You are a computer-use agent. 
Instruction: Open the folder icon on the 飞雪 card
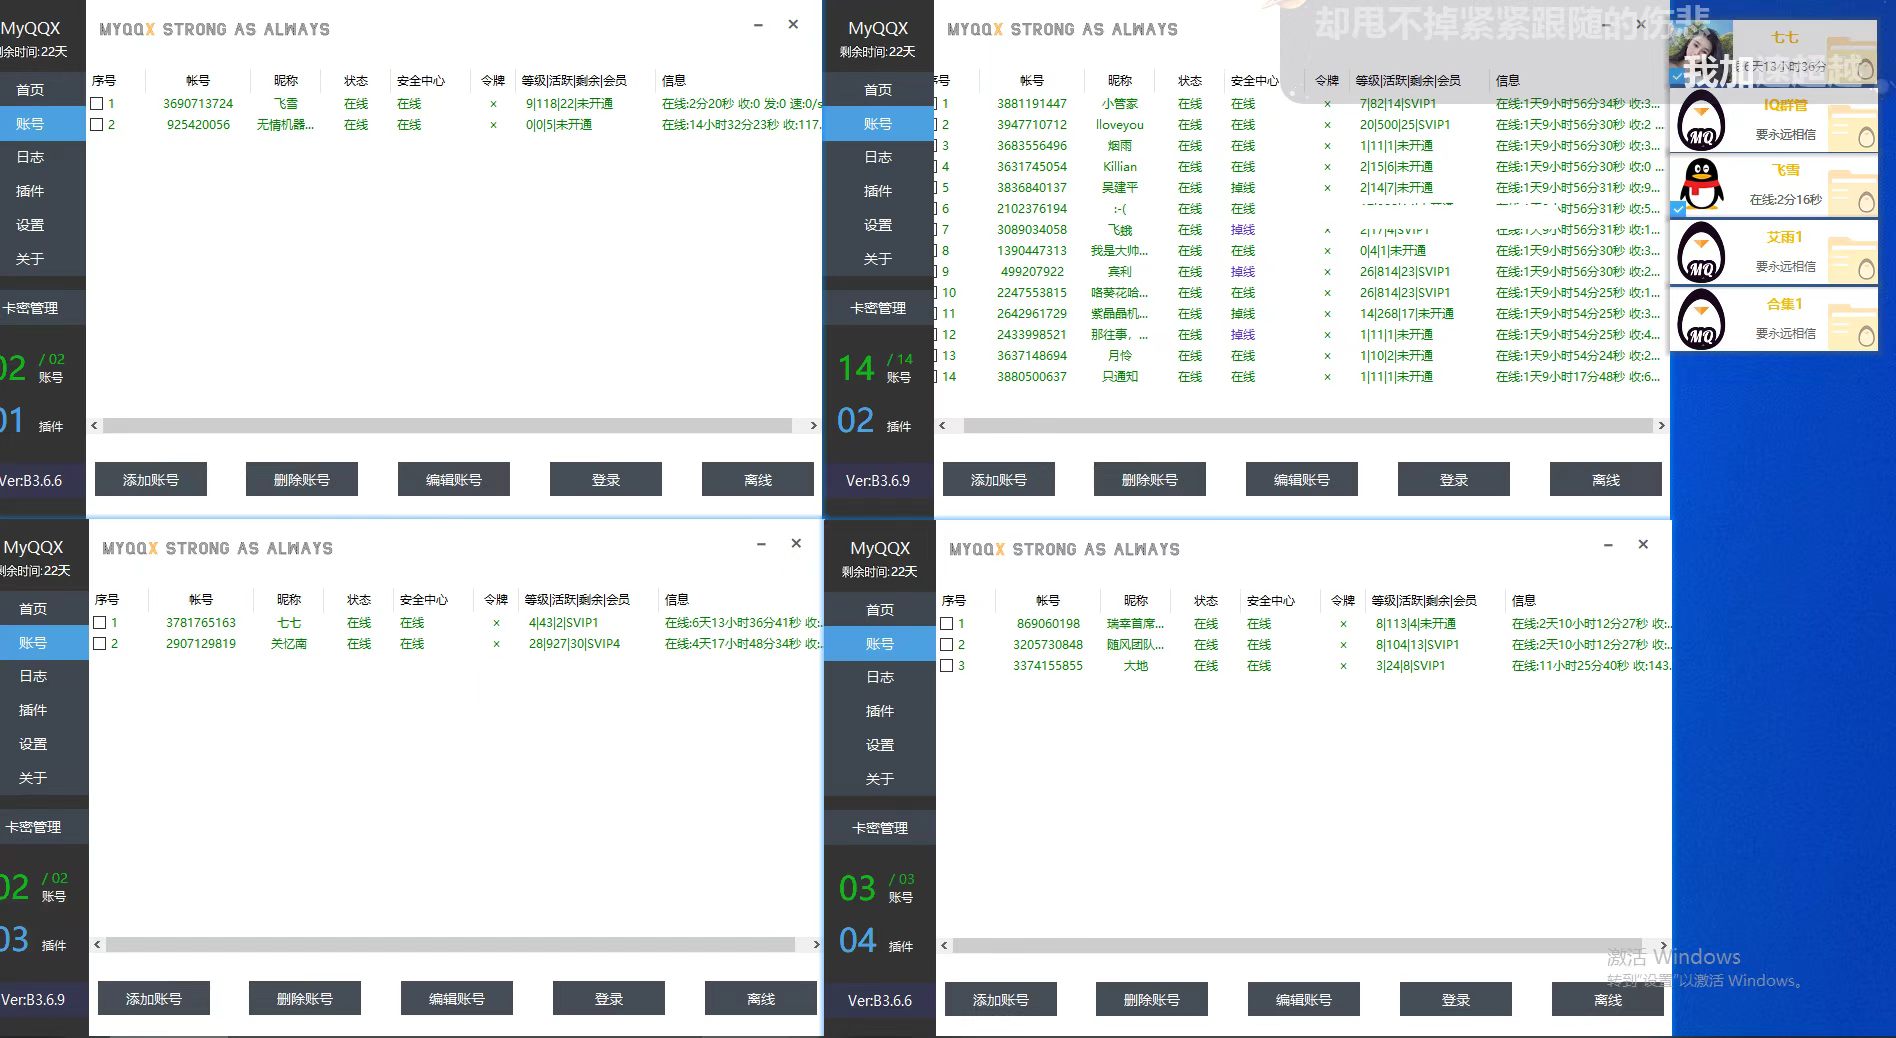click(1851, 191)
